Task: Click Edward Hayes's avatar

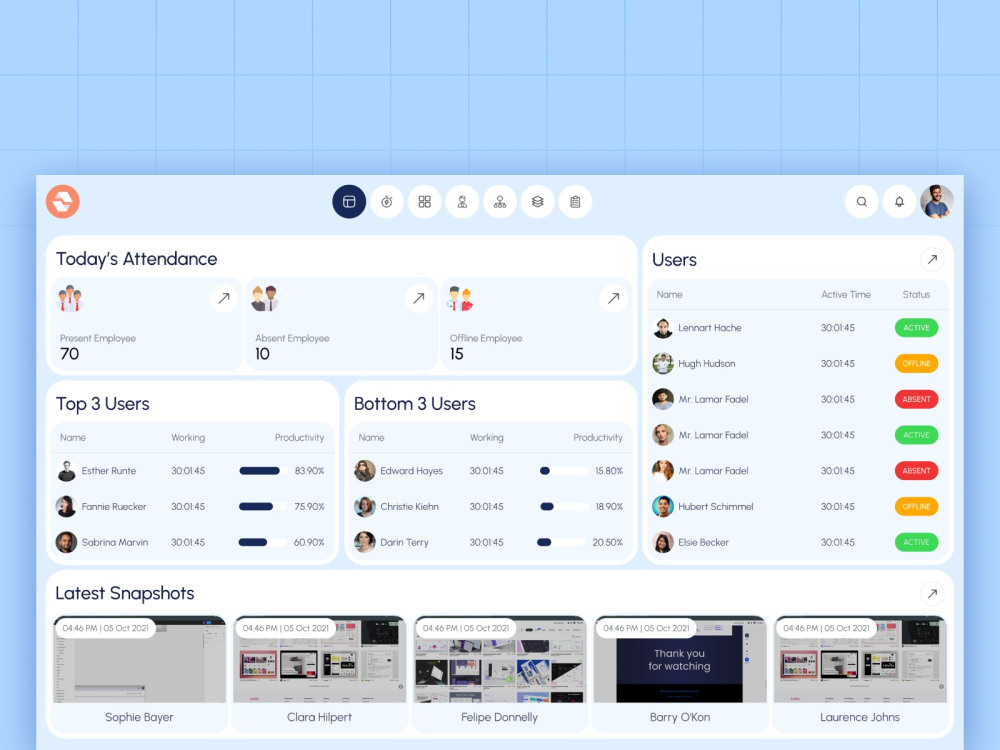Action: click(x=365, y=471)
